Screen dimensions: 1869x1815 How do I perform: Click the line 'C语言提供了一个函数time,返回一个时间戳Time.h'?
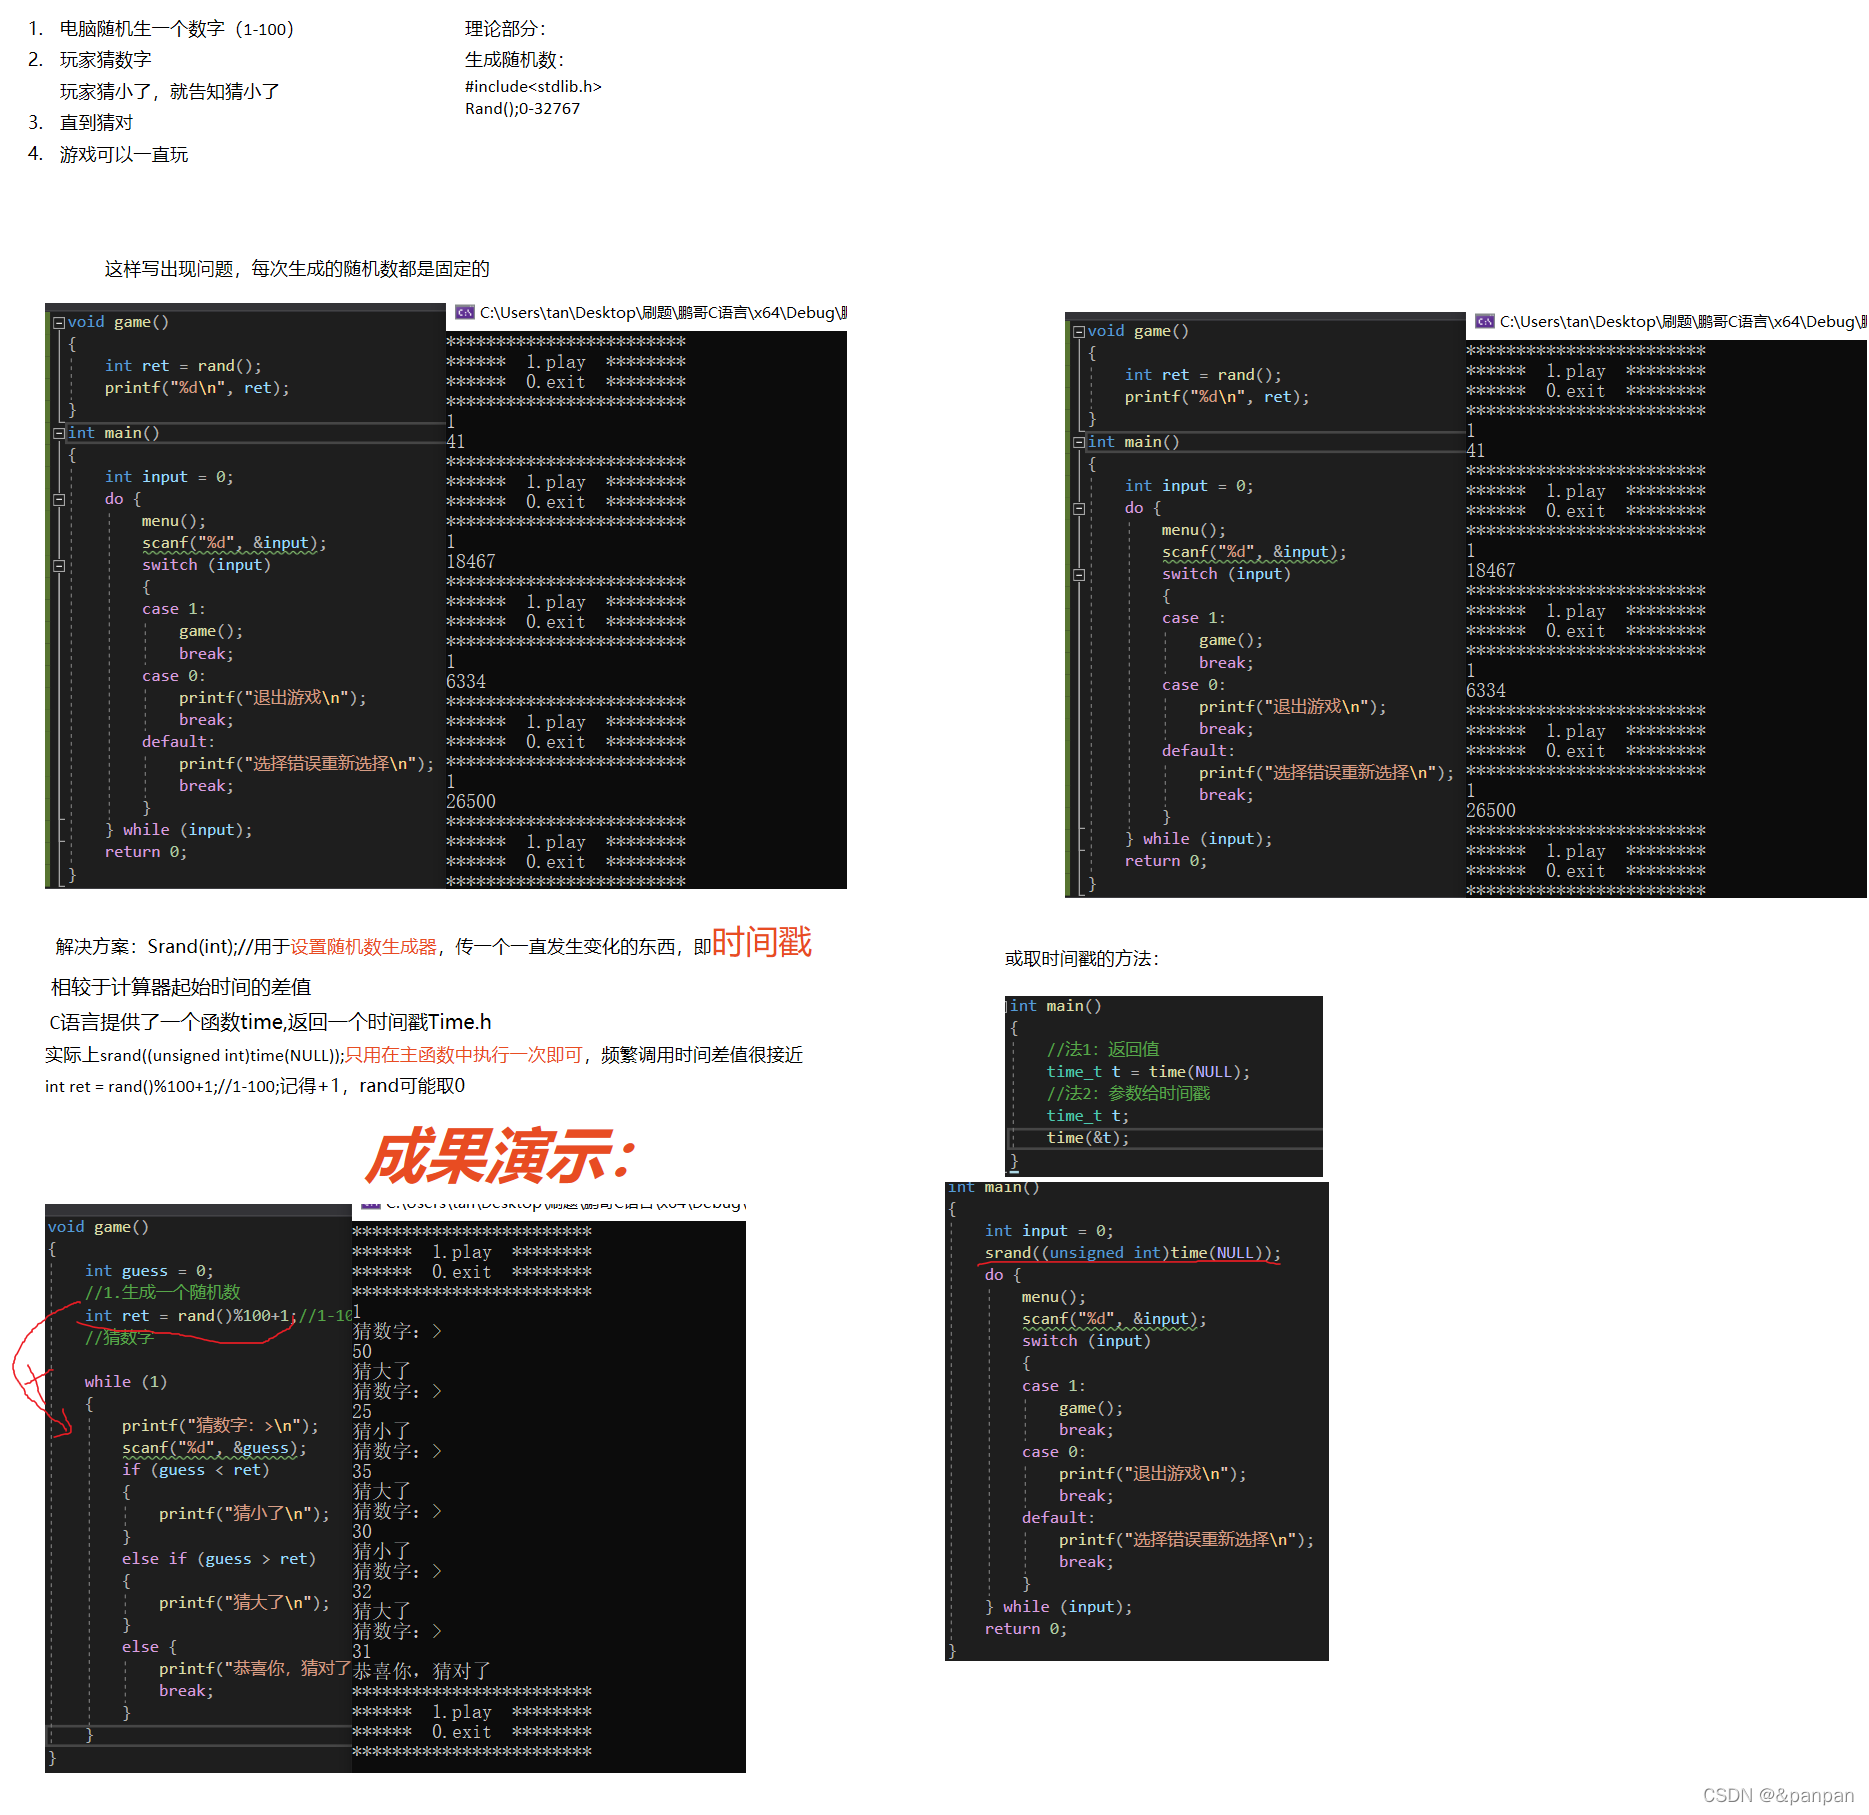tap(270, 1022)
